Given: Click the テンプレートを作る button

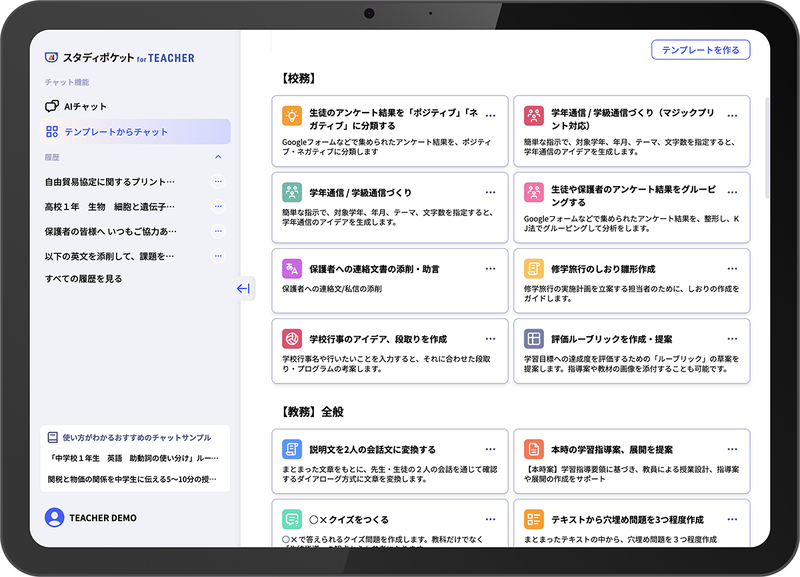Looking at the screenshot, I should pyautogui.click(x=703, y=49).
